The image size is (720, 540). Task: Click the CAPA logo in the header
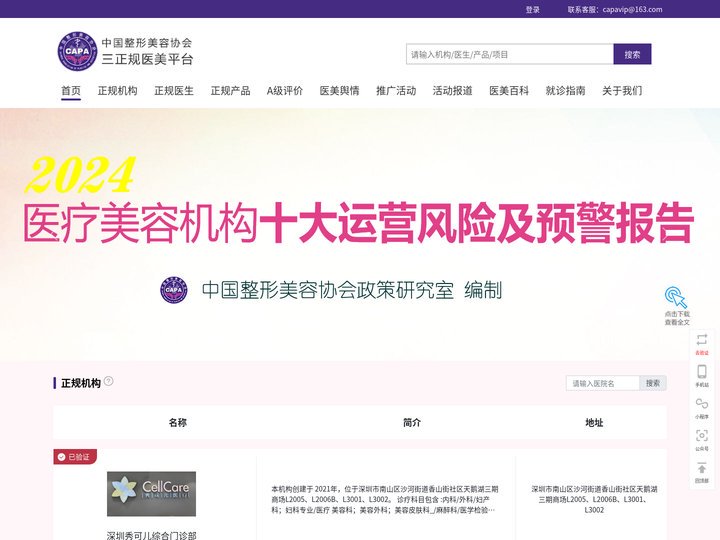(77, 51)
